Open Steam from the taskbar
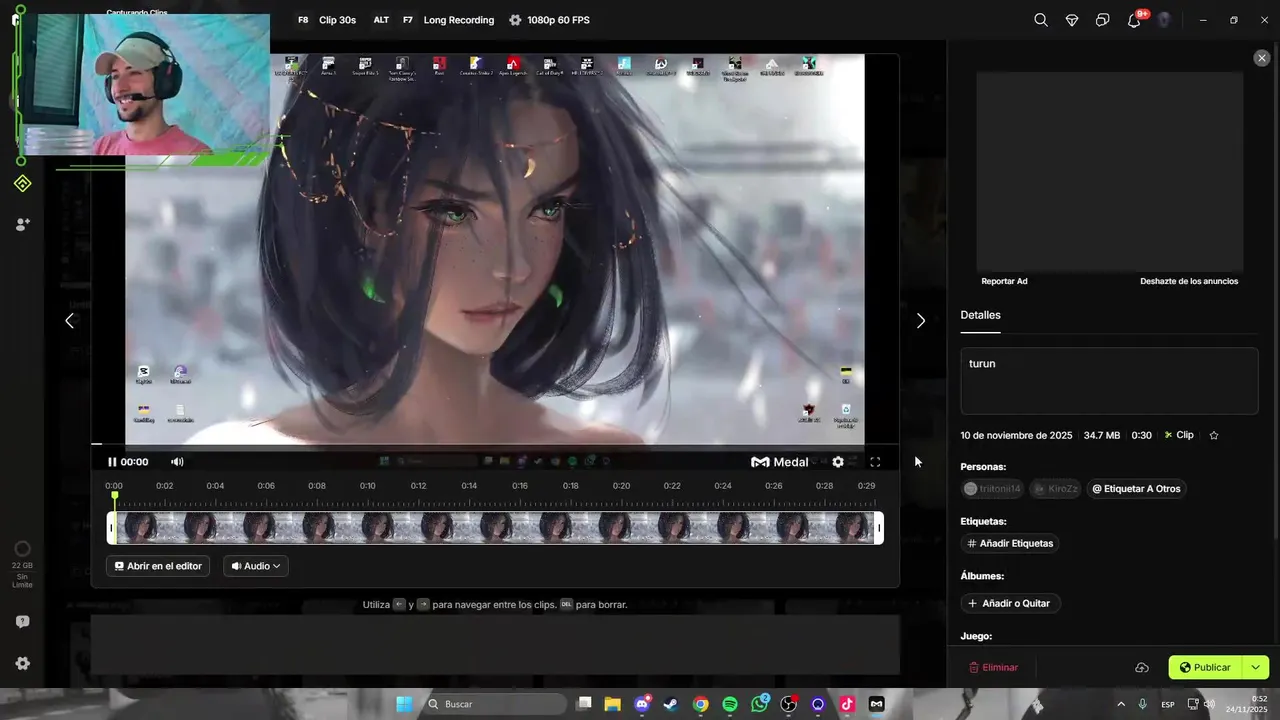This screenshot has height=720, width=1280. coord(670,704)
